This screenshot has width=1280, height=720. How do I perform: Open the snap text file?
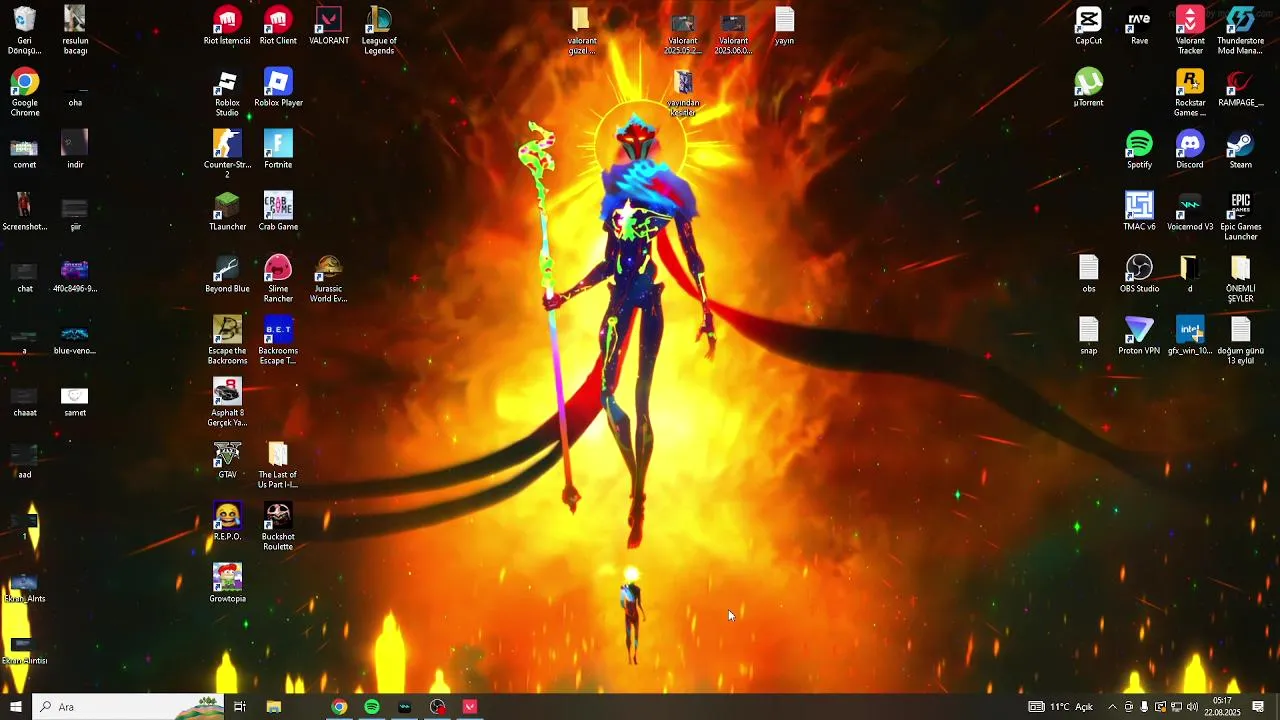coord(1089,336)
